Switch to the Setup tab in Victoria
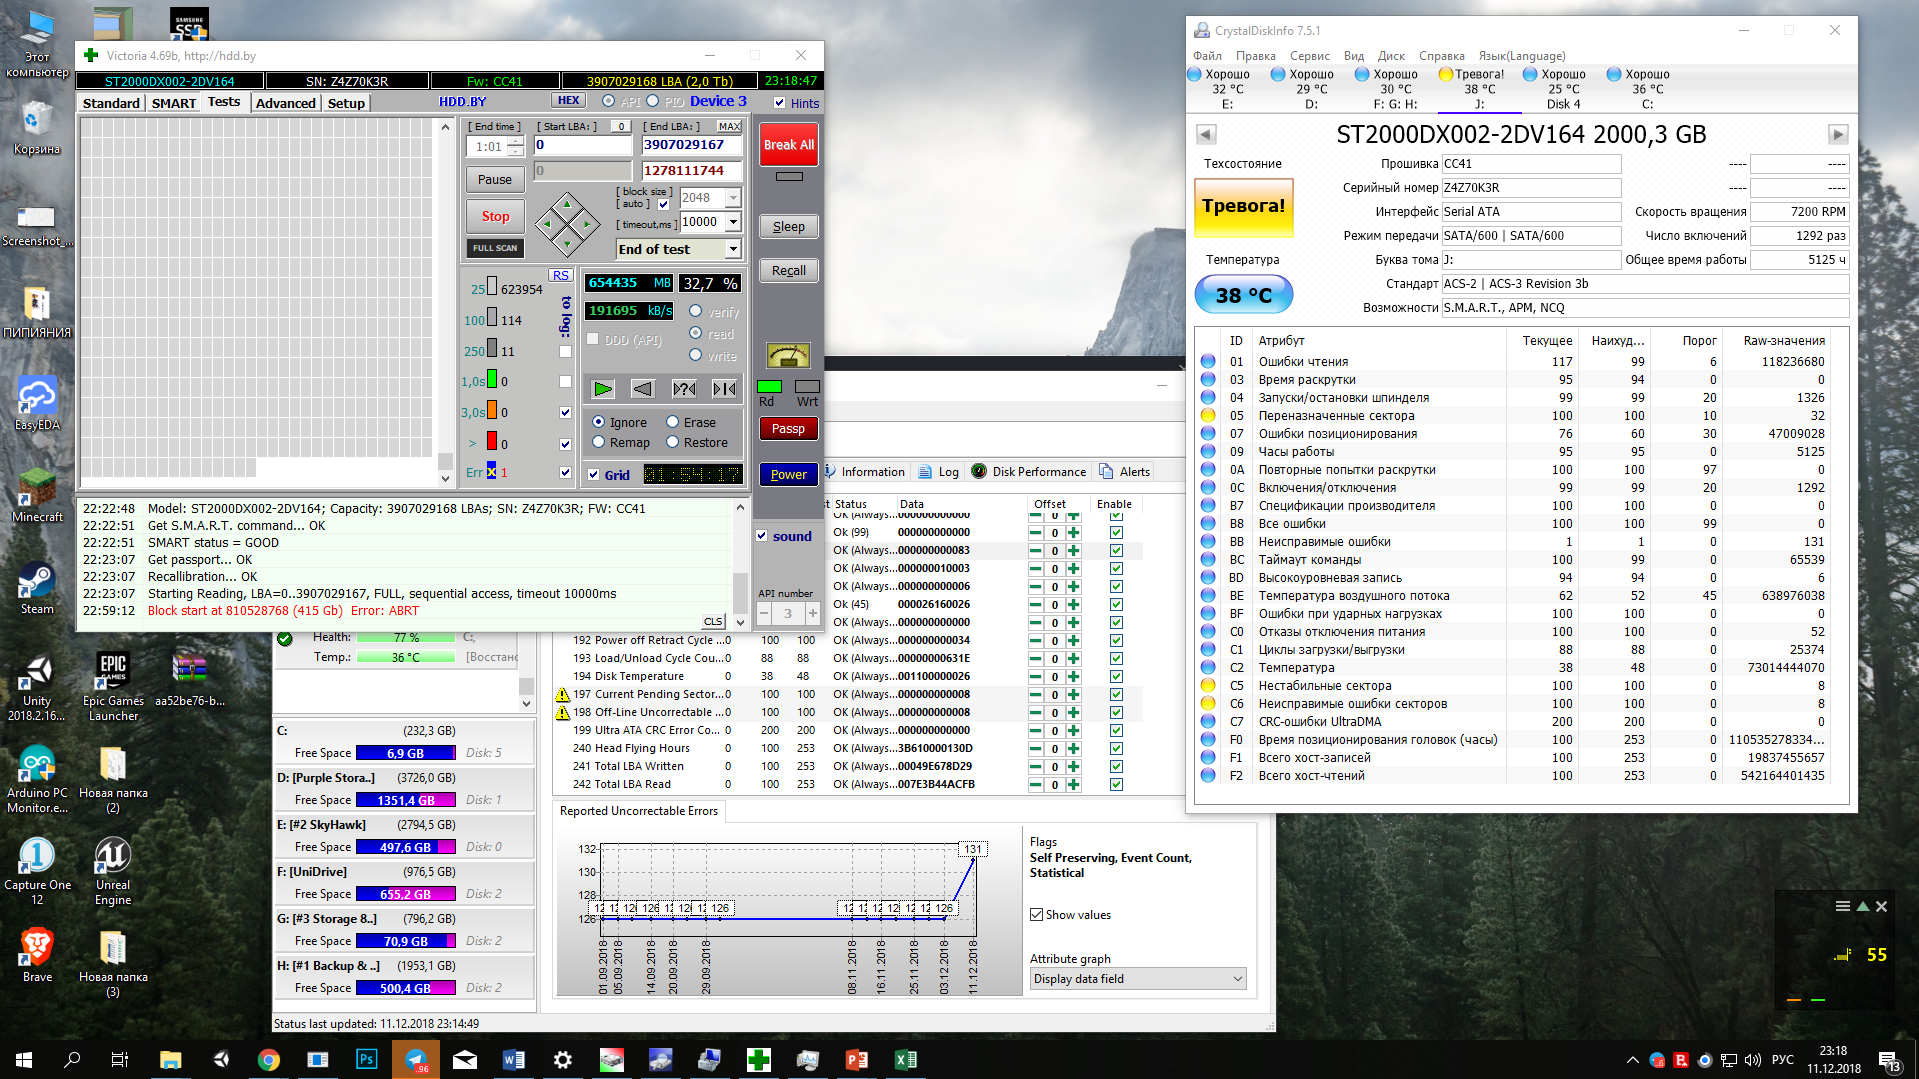 346,103
